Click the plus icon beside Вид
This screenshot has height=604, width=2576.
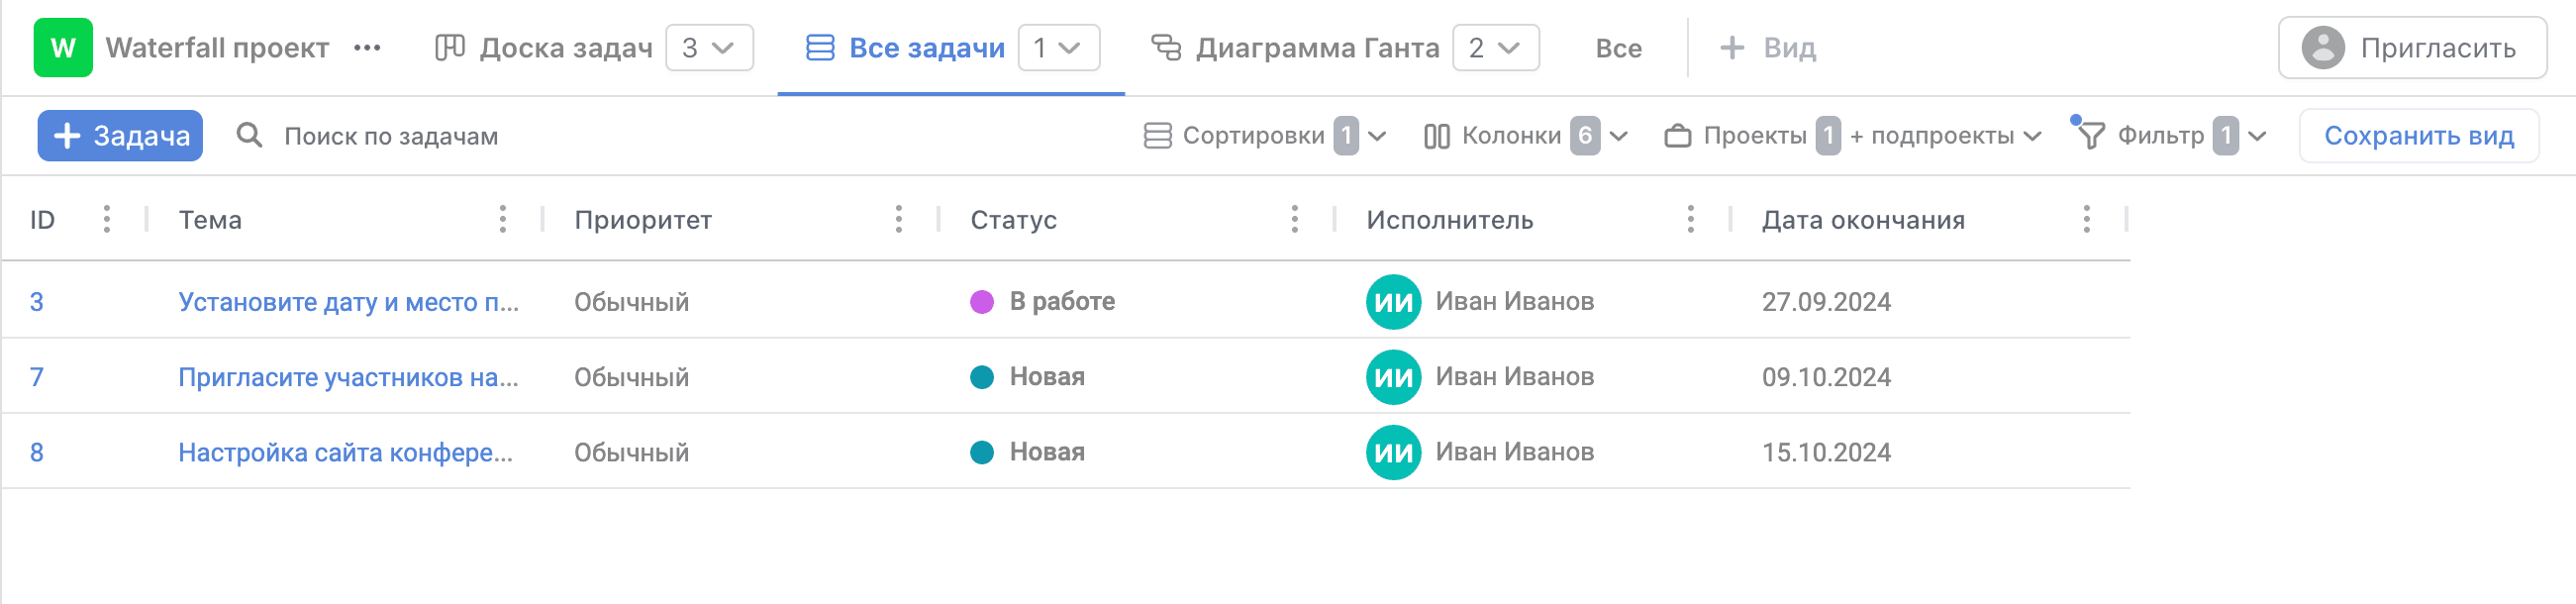click(1732, 47)
